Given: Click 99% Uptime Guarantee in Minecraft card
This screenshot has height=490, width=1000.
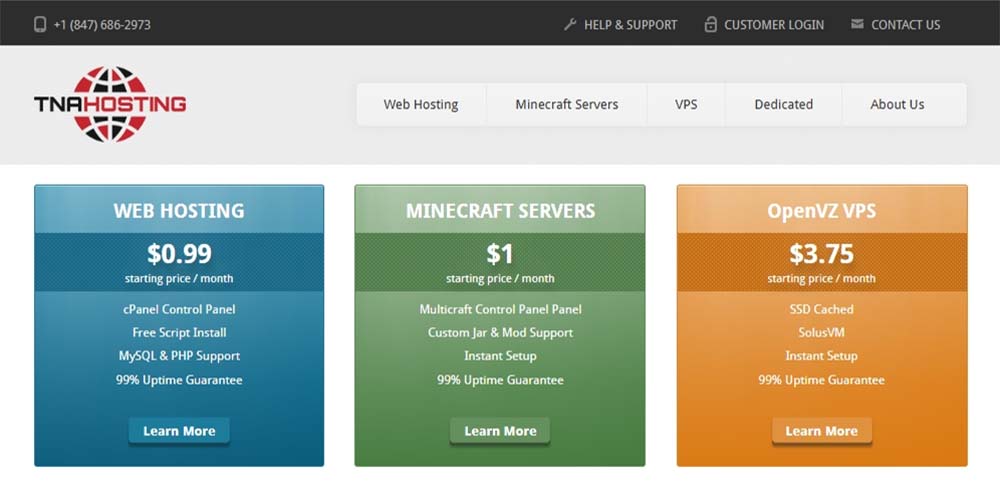Looking at the screenshot, I should tap(501, 380).
